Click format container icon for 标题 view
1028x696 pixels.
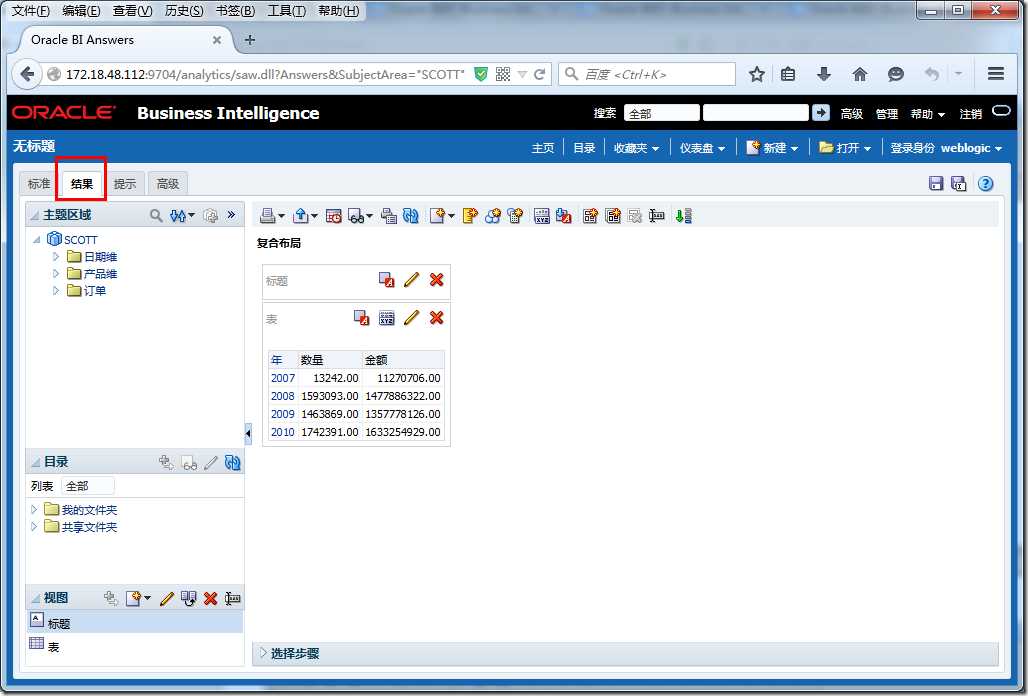coord(387,280)
